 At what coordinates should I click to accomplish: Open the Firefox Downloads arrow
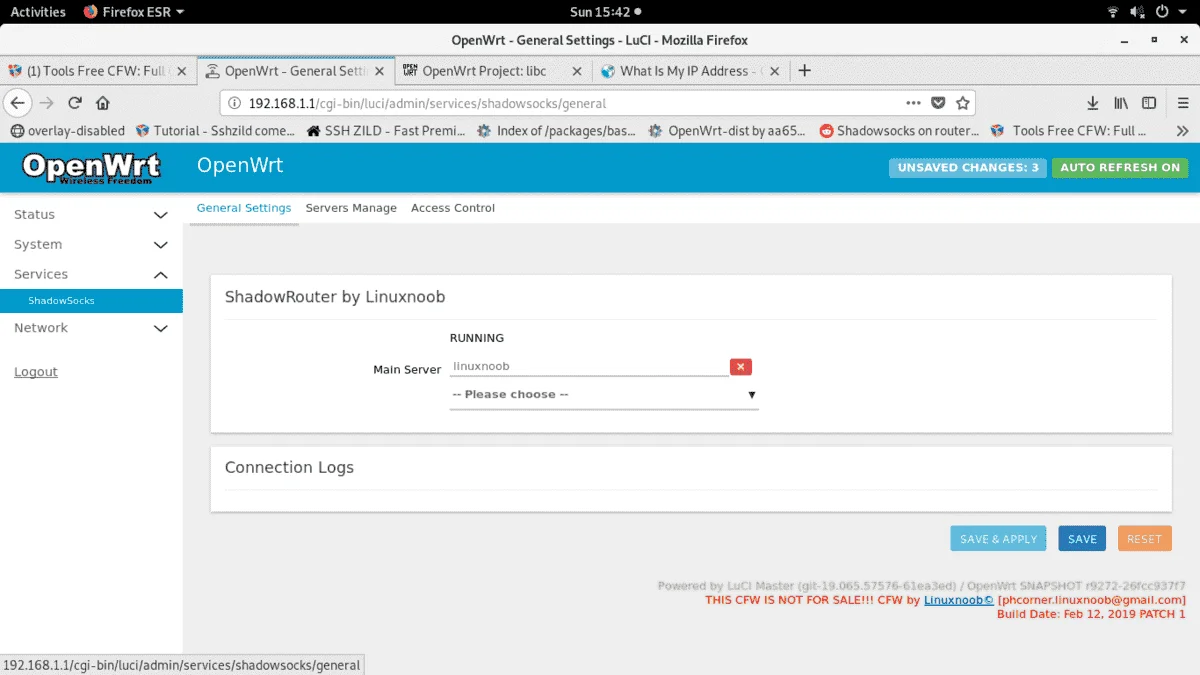click(x=1093, y=103)
